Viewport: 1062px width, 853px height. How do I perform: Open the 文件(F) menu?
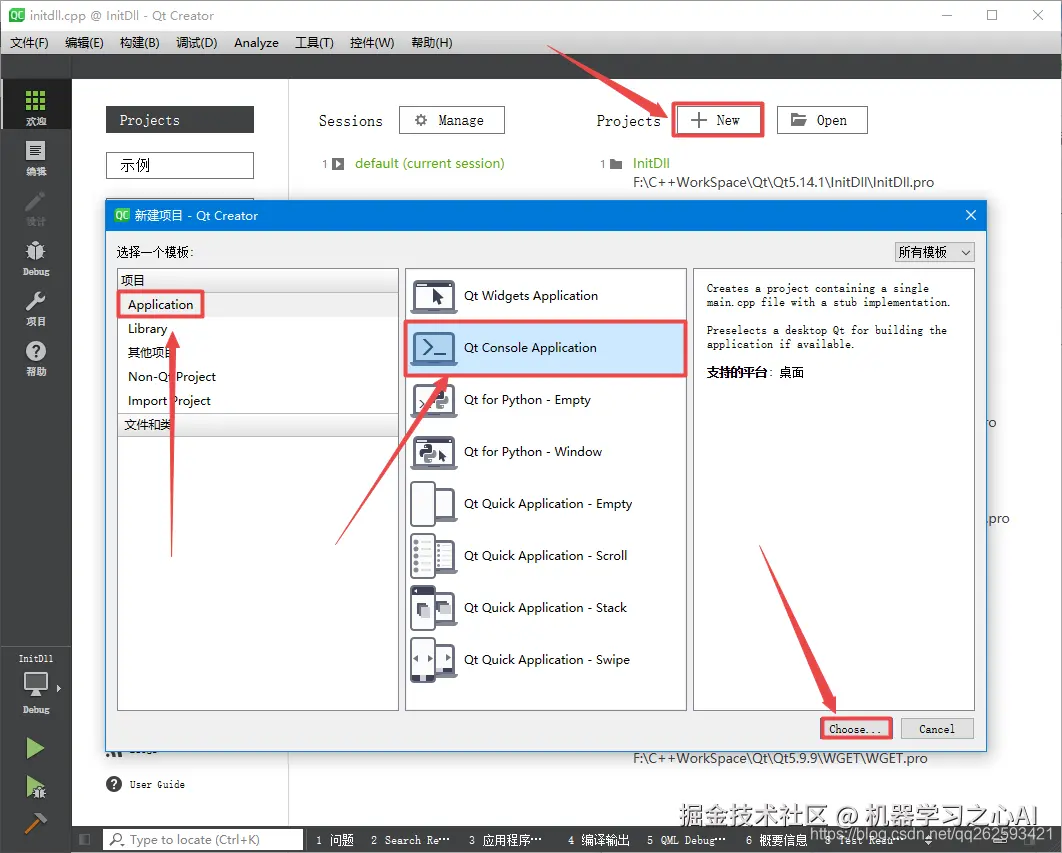click(29, 43)
